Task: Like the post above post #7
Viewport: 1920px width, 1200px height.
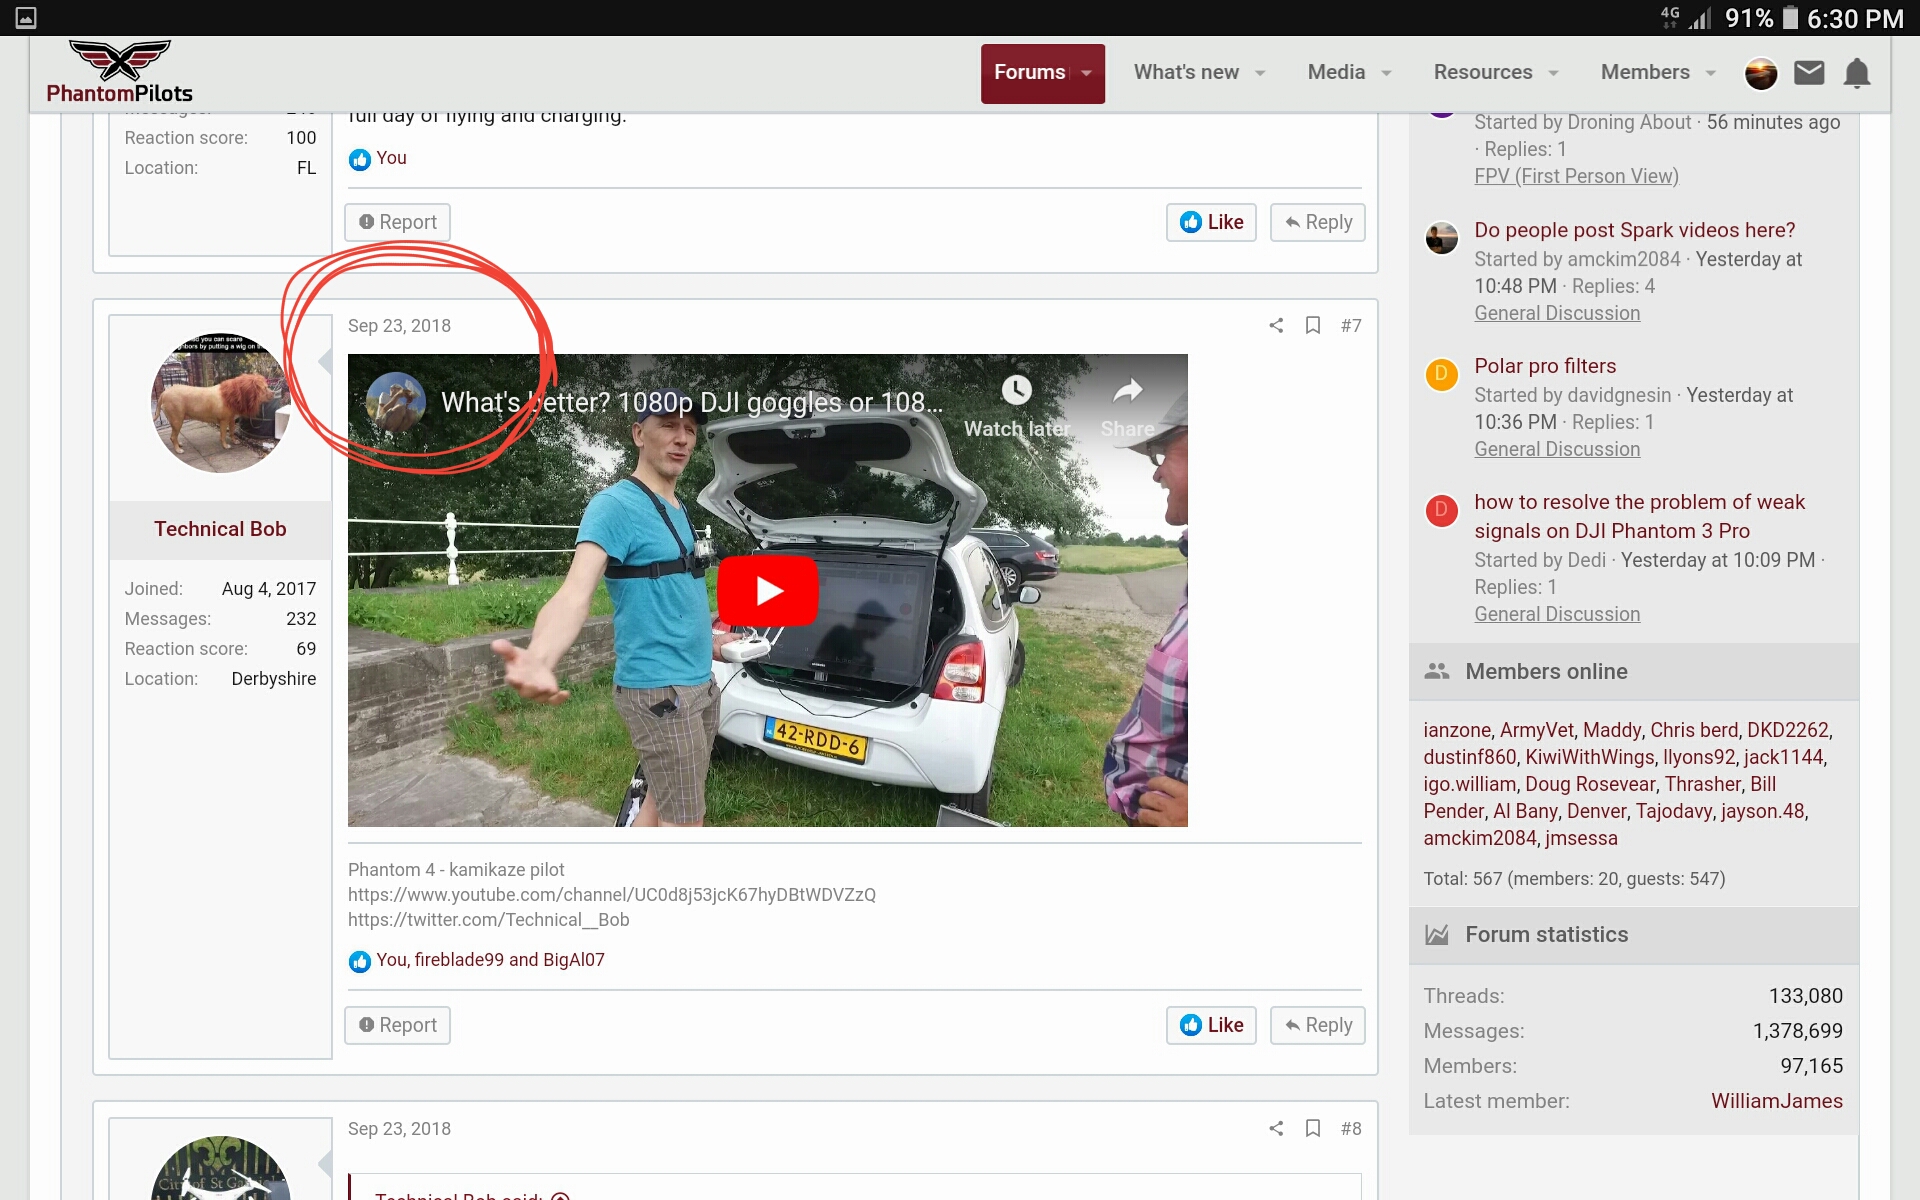Action: point(1211,222)
